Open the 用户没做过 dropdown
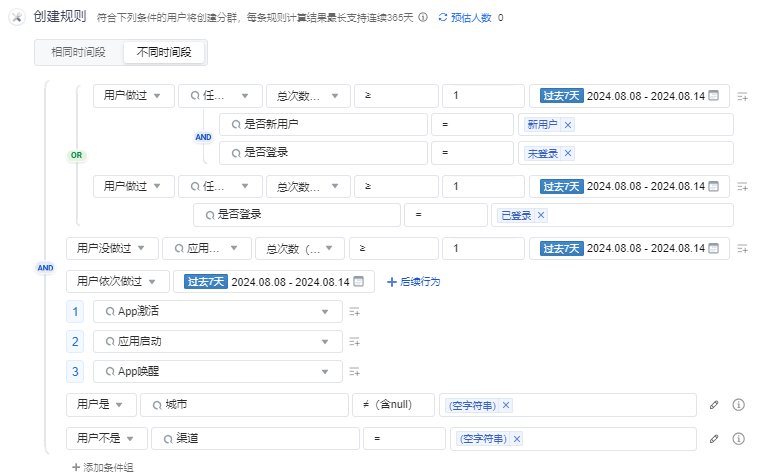The width and height of the screenshot is (784, 475). (x=112, y=248)
